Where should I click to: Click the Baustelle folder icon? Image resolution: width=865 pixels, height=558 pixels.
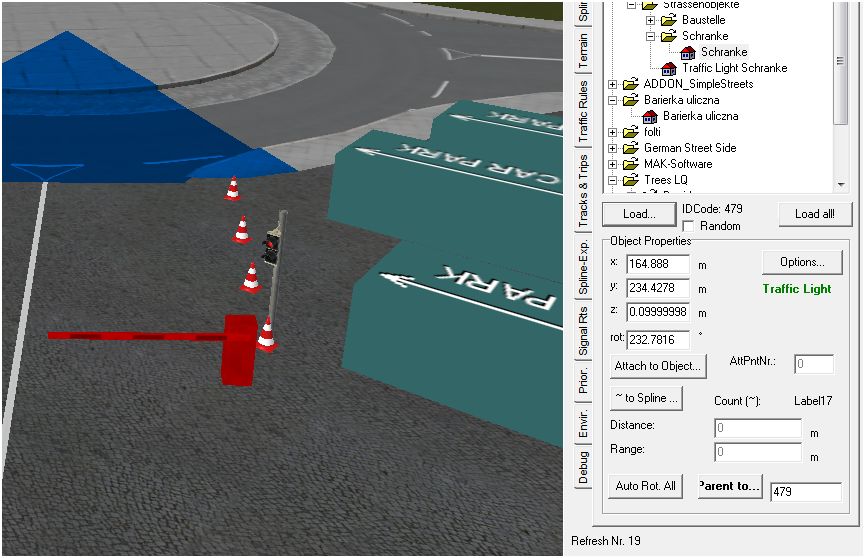pyautogui.click(x=668, y=20)
